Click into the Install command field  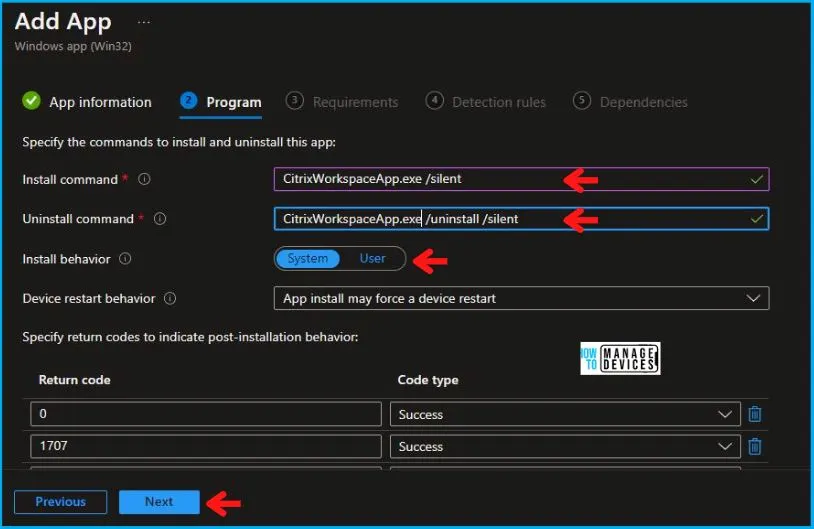pos(521,179)
